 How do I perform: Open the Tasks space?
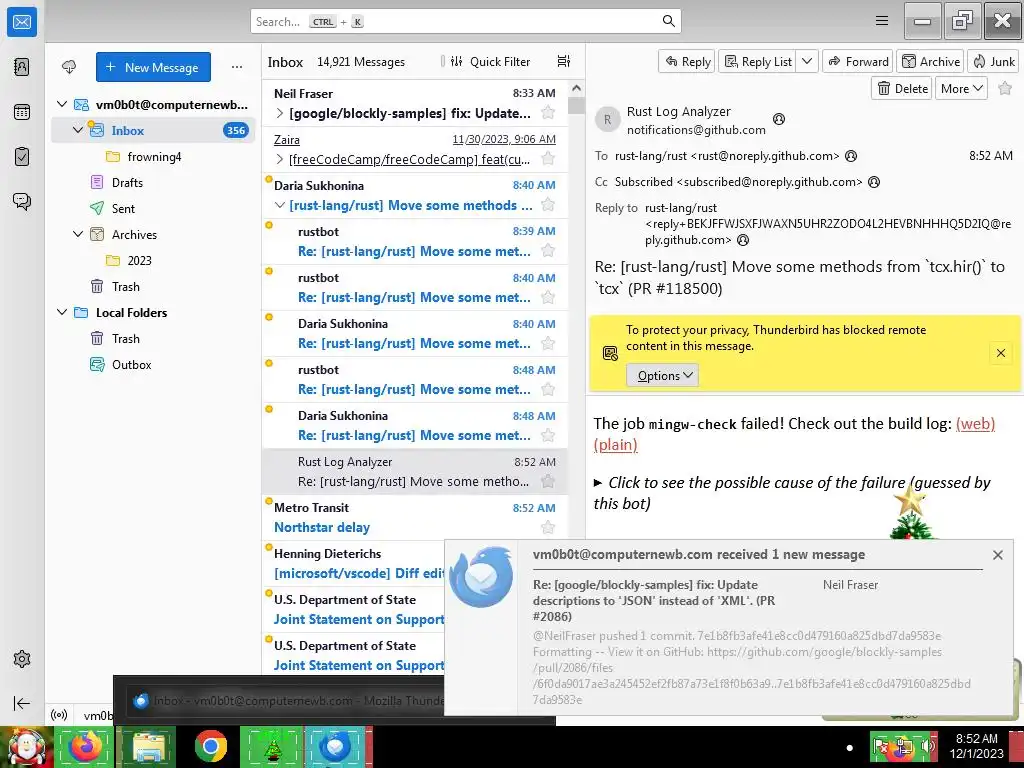22,157
